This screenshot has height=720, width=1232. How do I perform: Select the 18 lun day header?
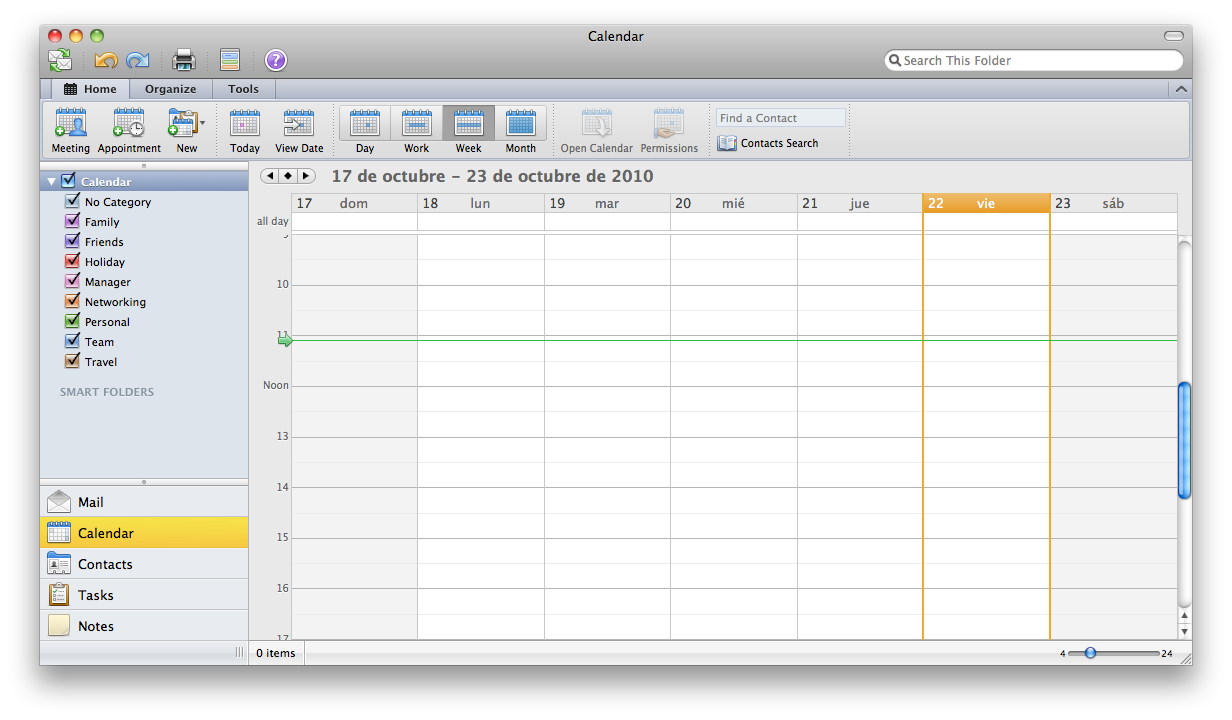[481, 203]
